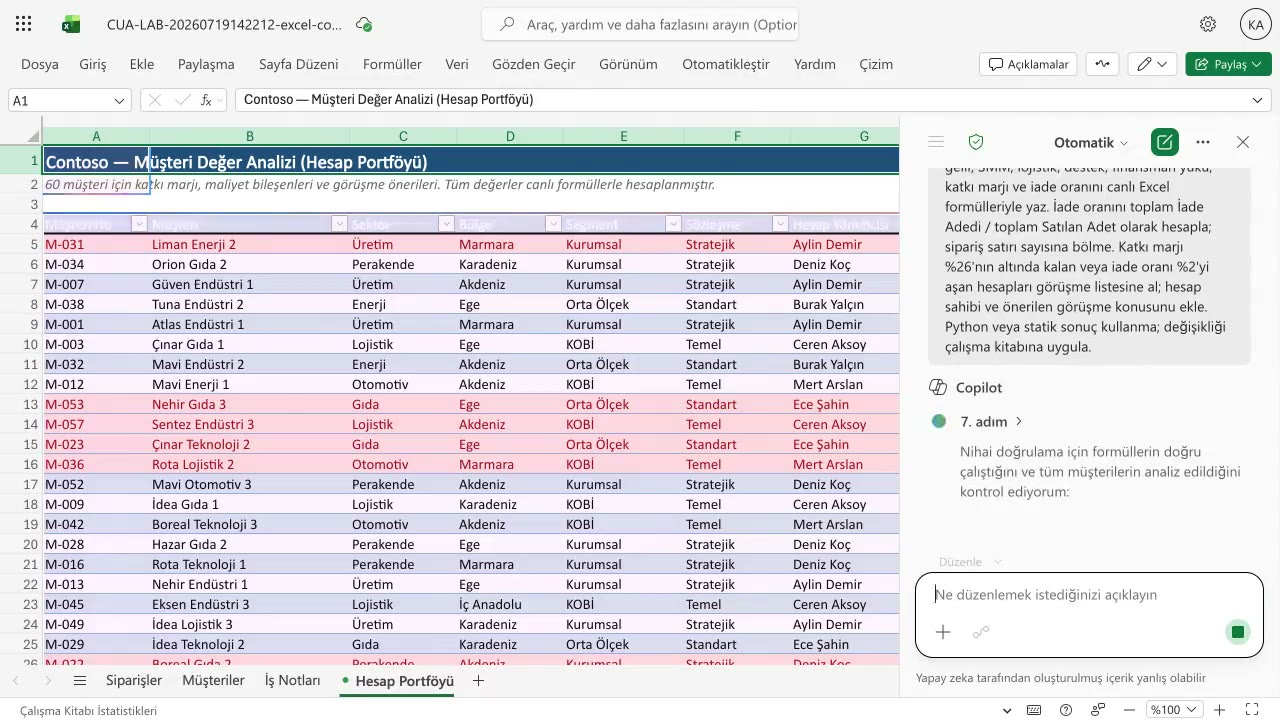
Task: Start a new Copilot chat
Action: pyautogui.click(x=1164, y=142)
